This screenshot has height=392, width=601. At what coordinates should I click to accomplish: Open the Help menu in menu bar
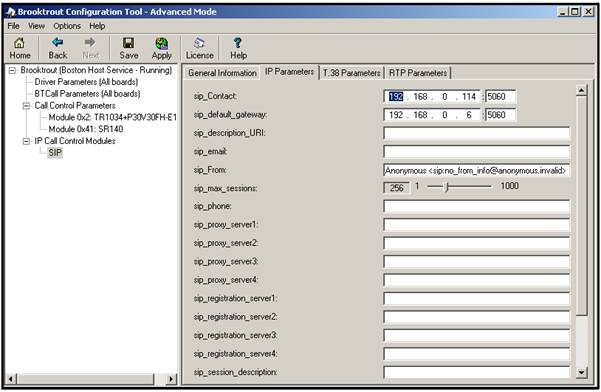[97, 26]
